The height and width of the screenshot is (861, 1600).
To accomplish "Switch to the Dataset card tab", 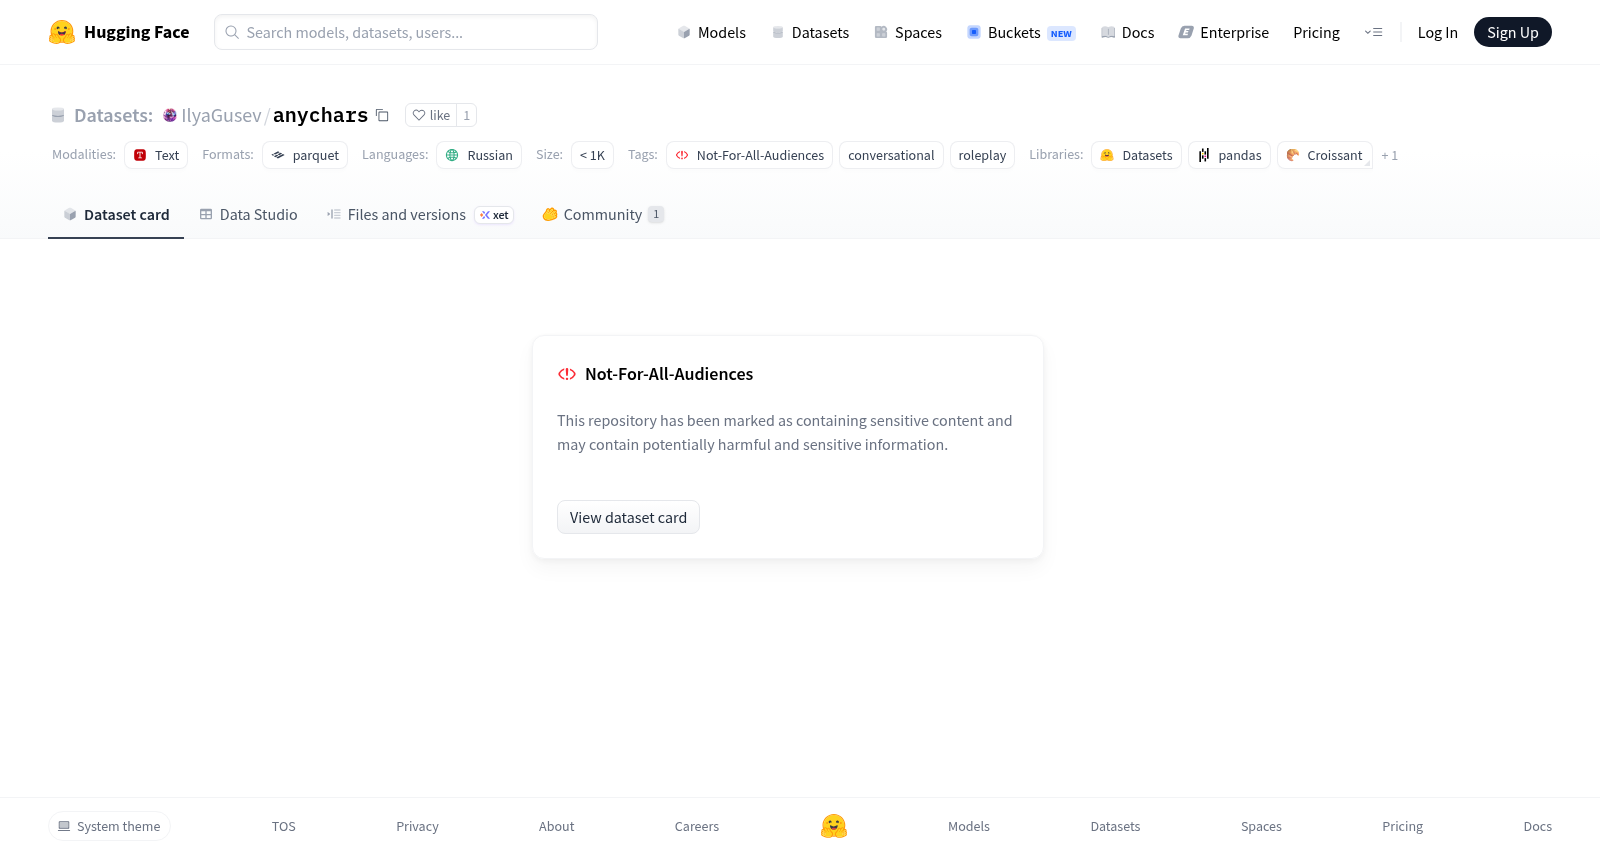I will [116, 215].
